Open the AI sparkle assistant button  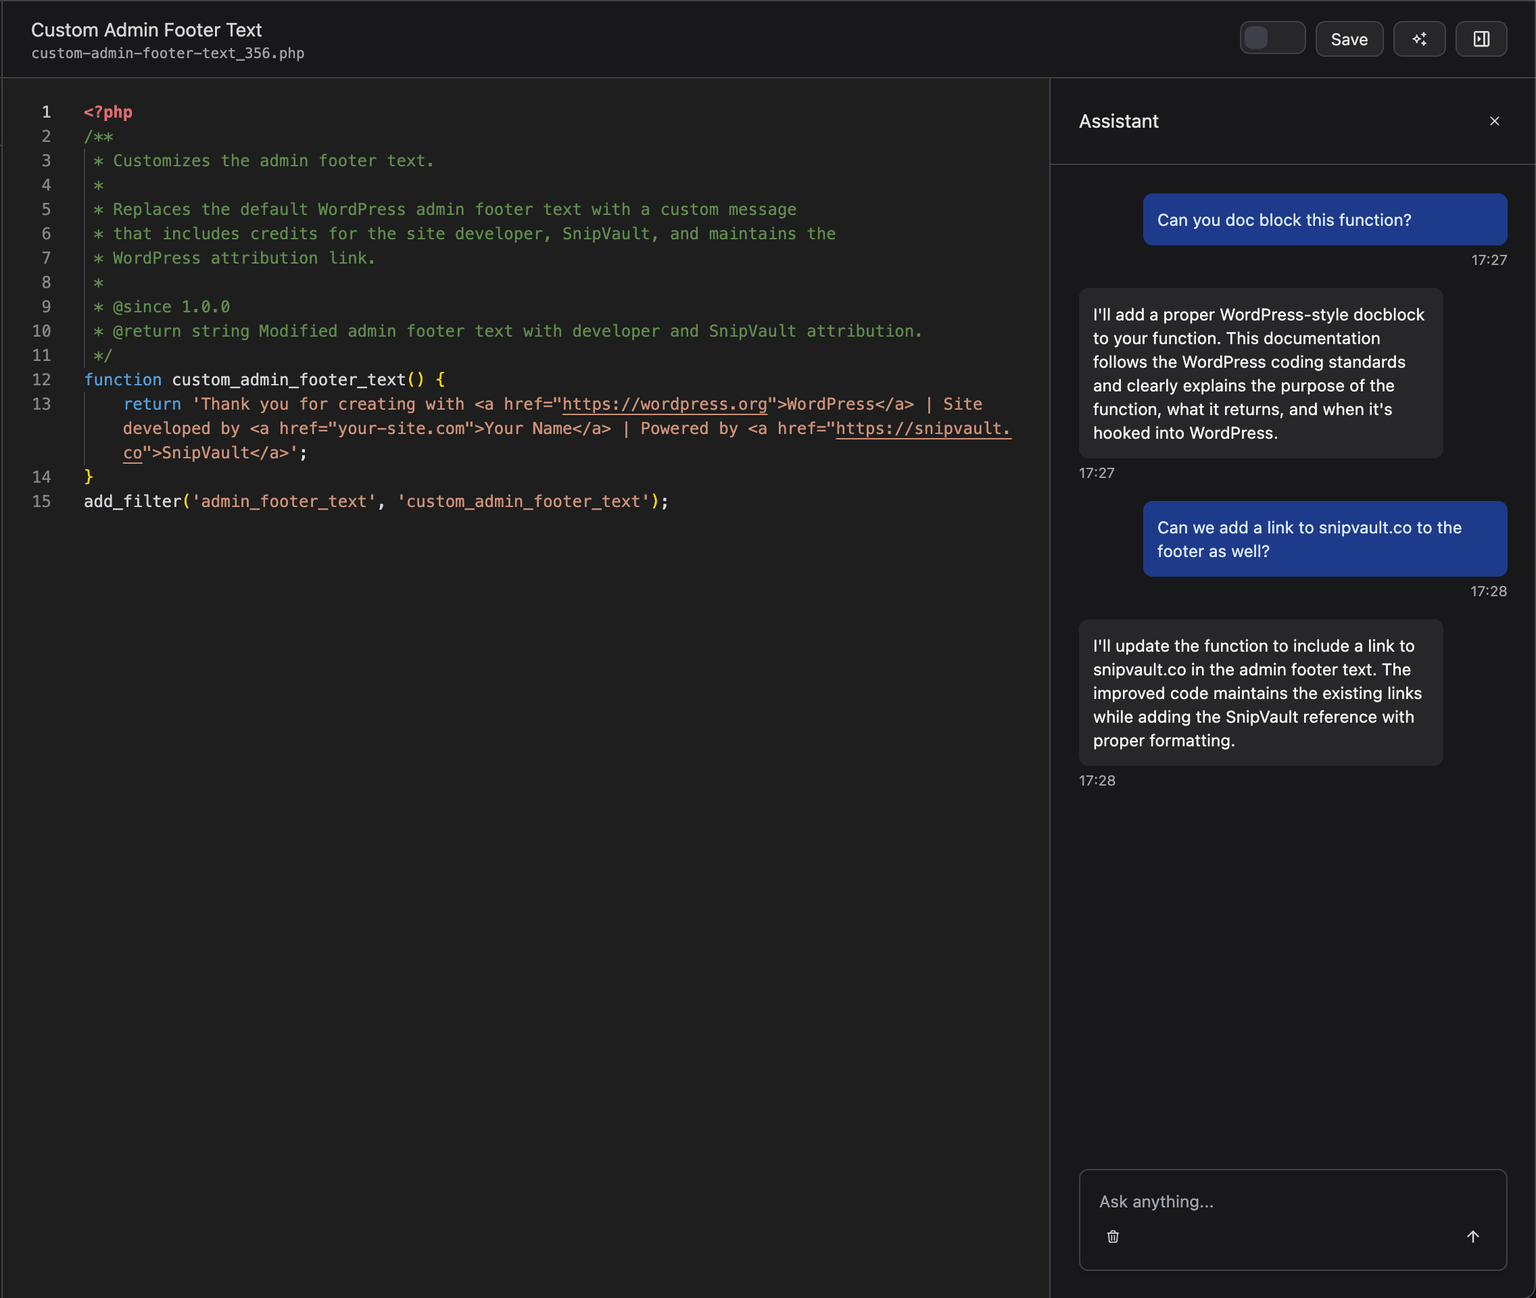(1419, 39)
